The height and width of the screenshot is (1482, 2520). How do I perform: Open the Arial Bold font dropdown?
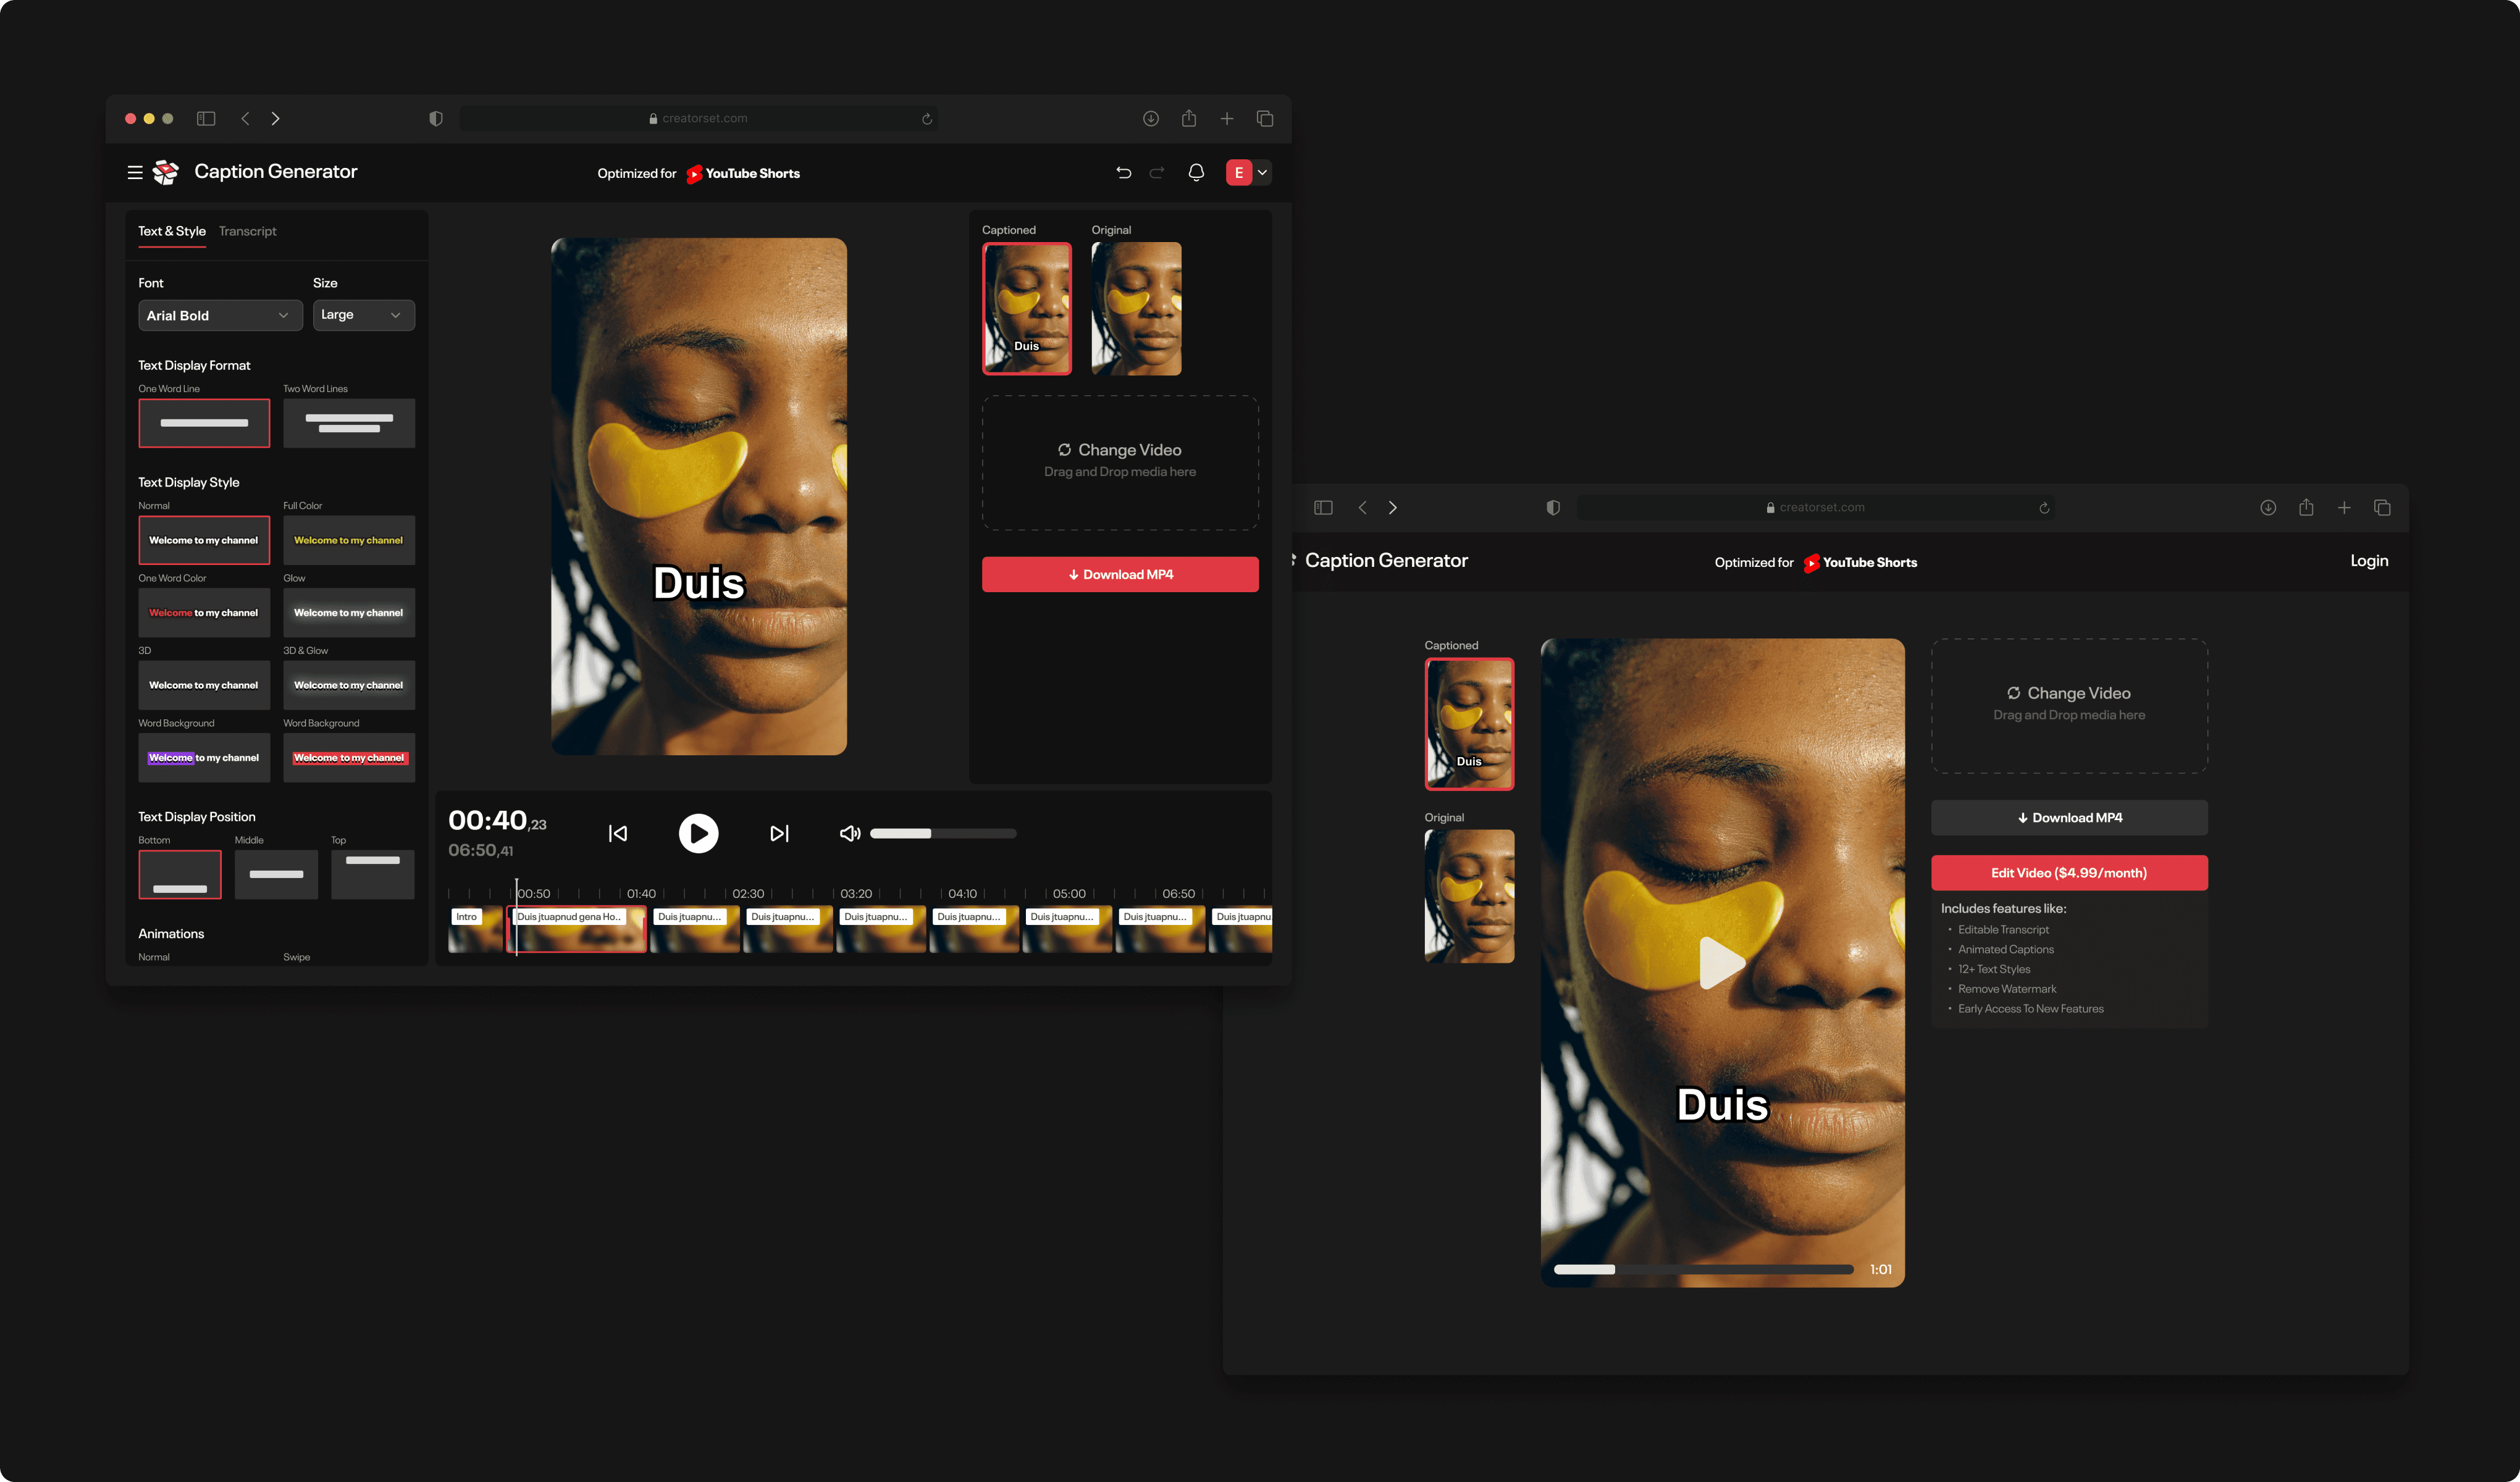(219, 316)
